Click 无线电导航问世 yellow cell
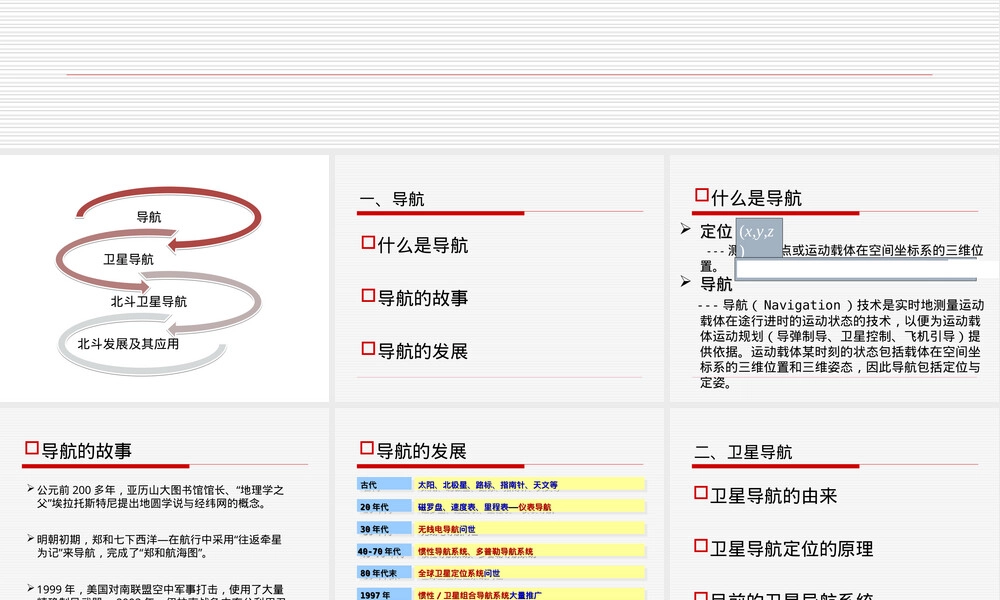Screen dimensions: 1000x600 (529, 529)
